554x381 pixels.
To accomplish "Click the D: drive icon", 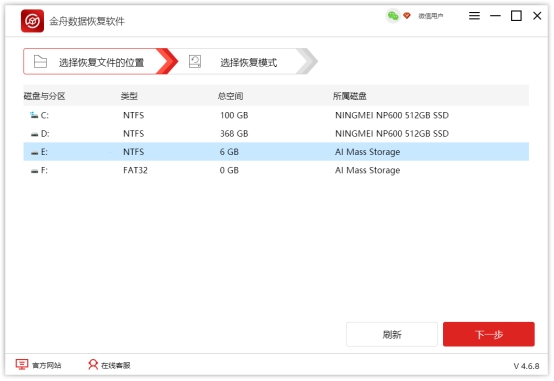I will pos(34,134).
